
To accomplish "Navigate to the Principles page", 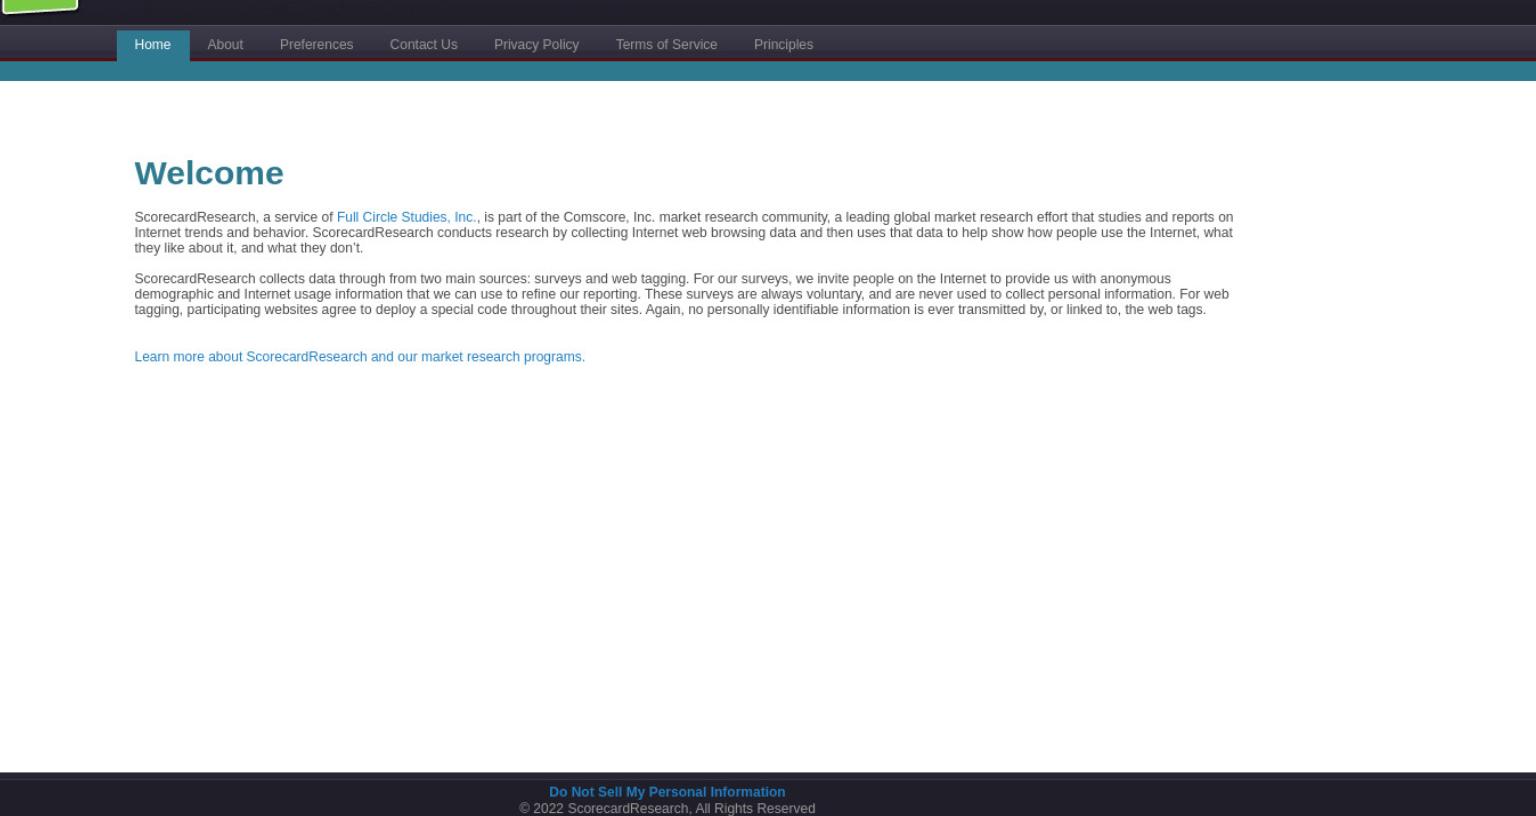I will tap(783, 45).
